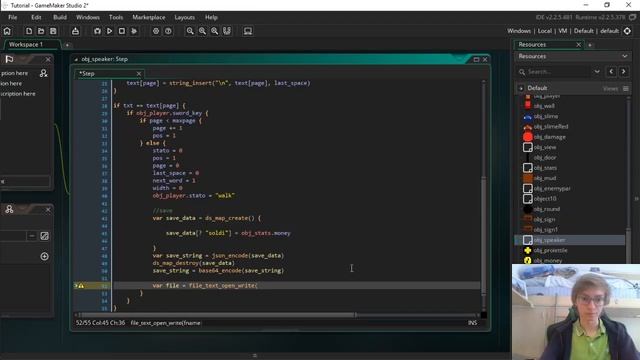
Task: Click the Create Executable toolbar icon
Action: 75,31
